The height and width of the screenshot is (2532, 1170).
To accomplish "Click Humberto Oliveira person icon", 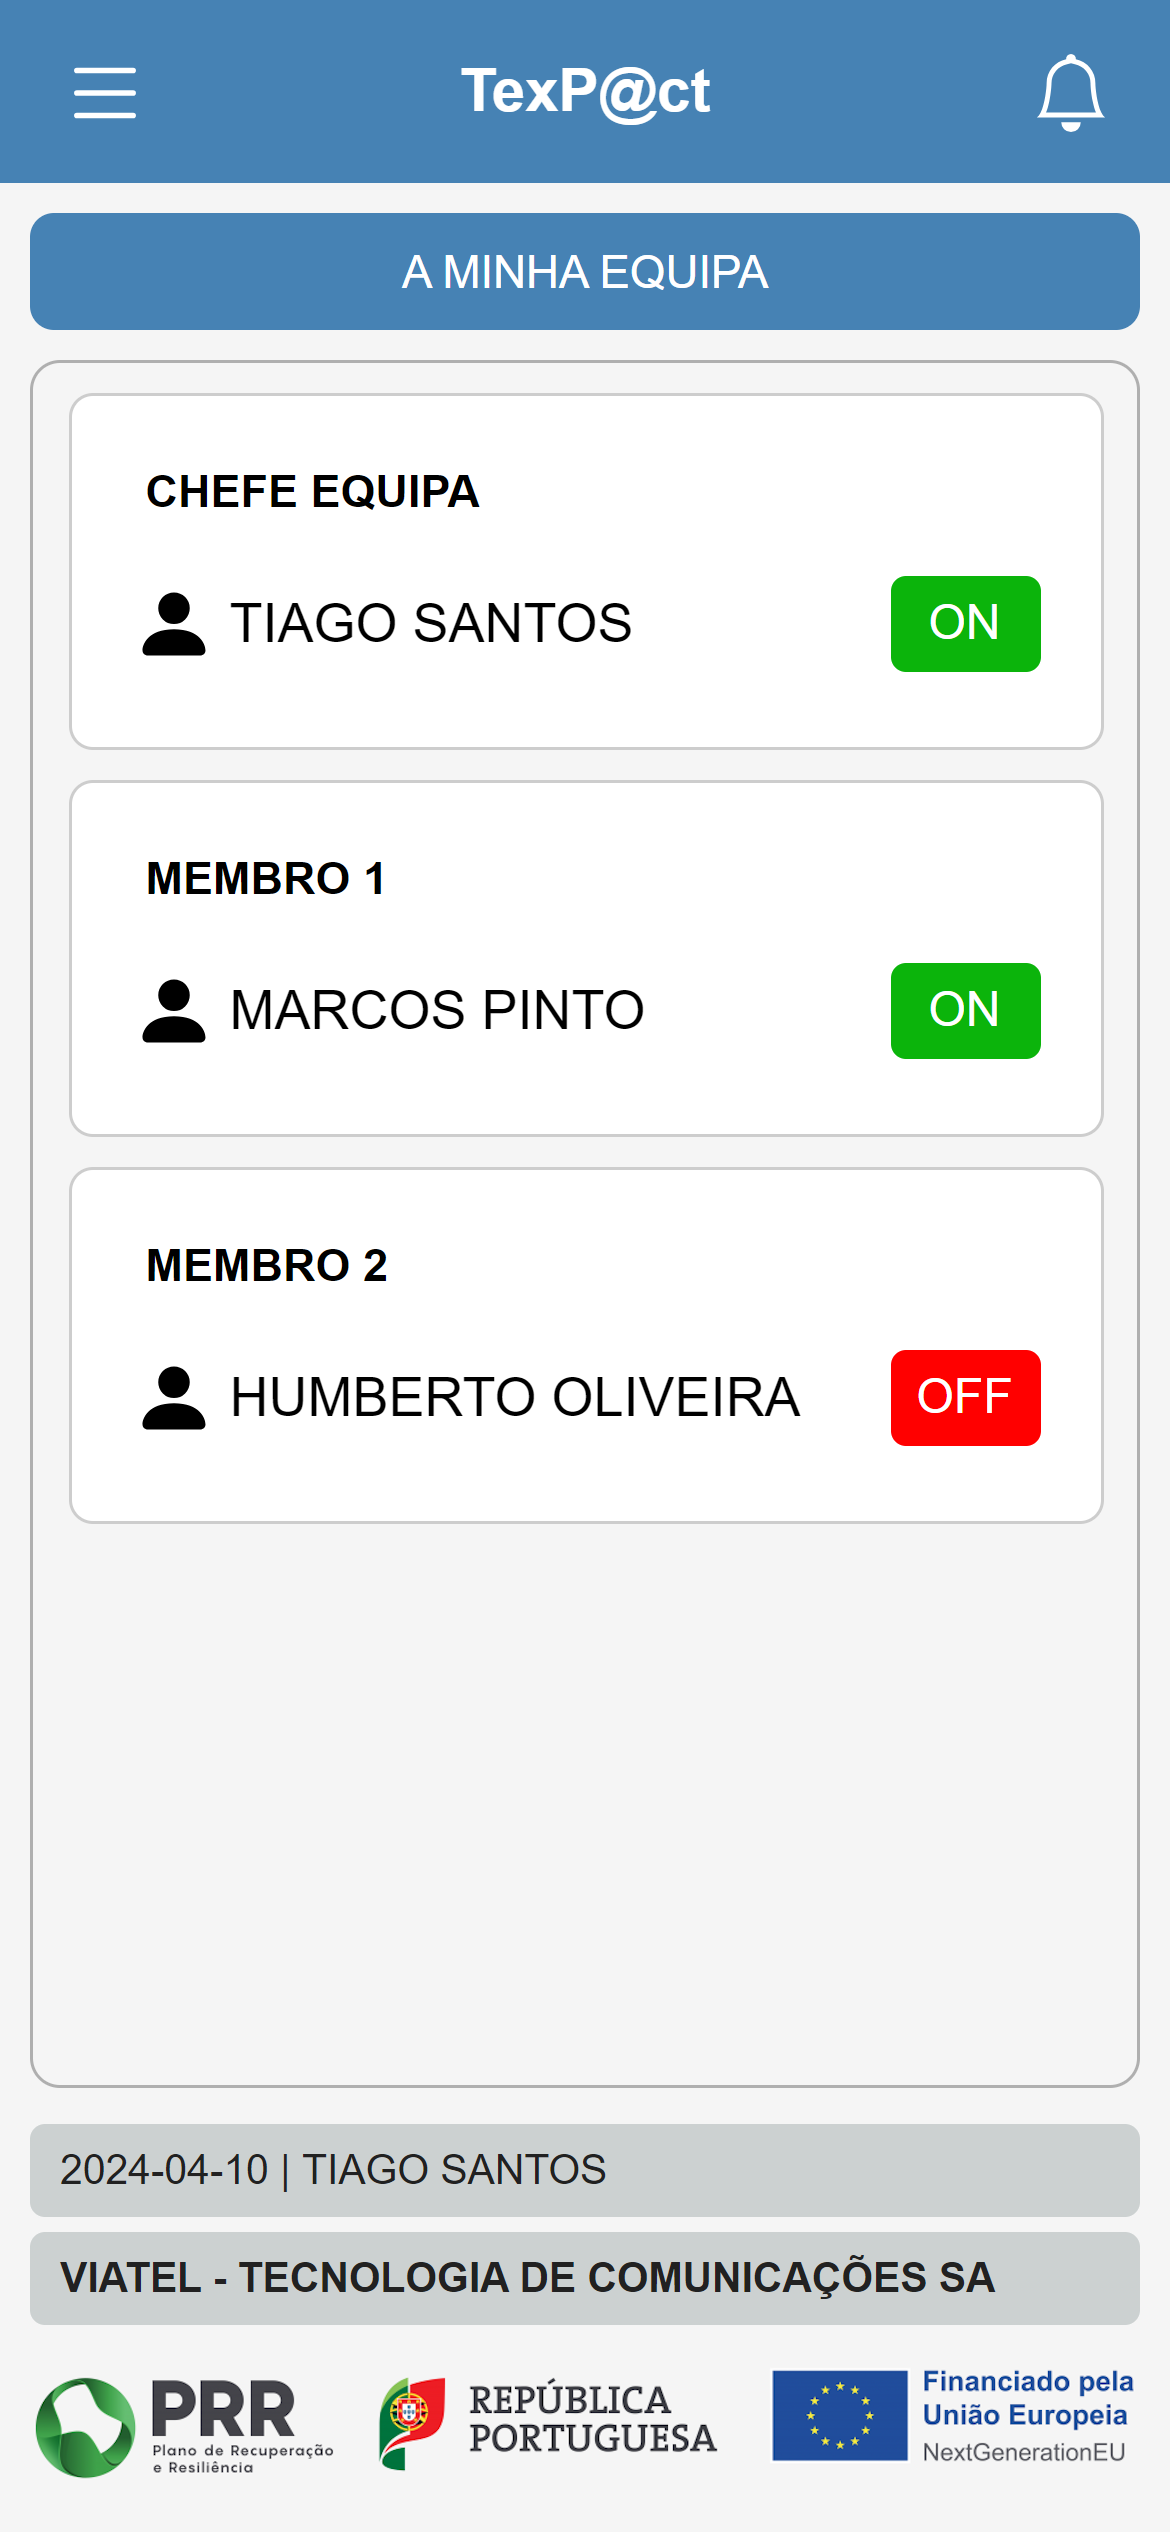I will [174, 1398].
